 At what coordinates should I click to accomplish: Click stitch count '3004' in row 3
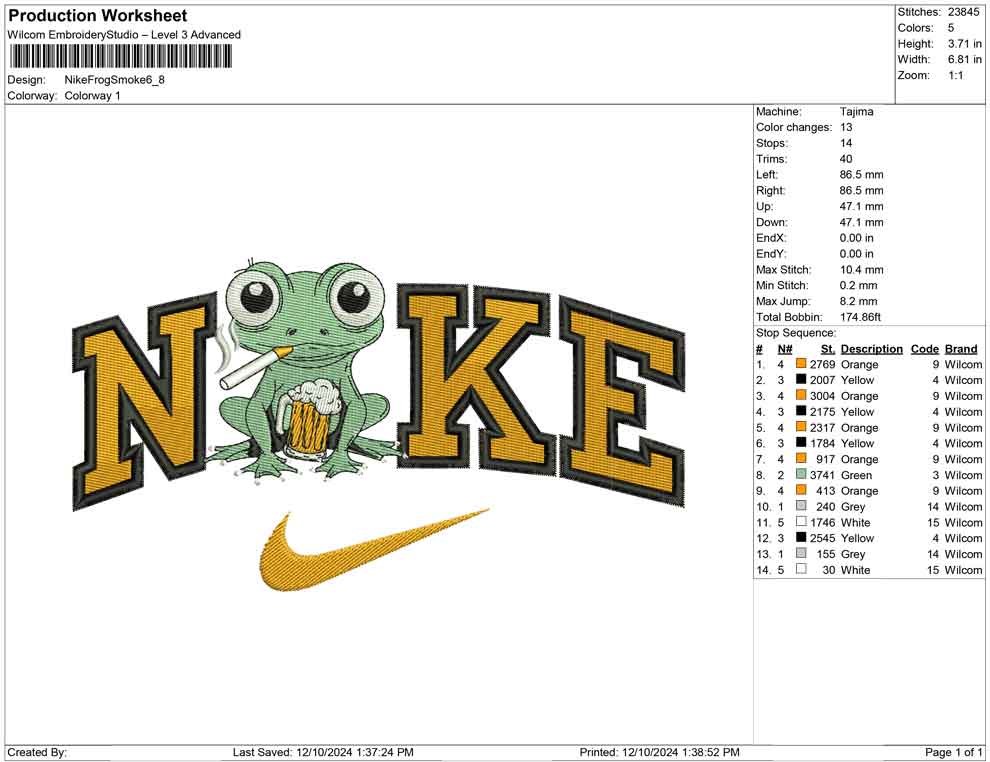tap(822, 396)
